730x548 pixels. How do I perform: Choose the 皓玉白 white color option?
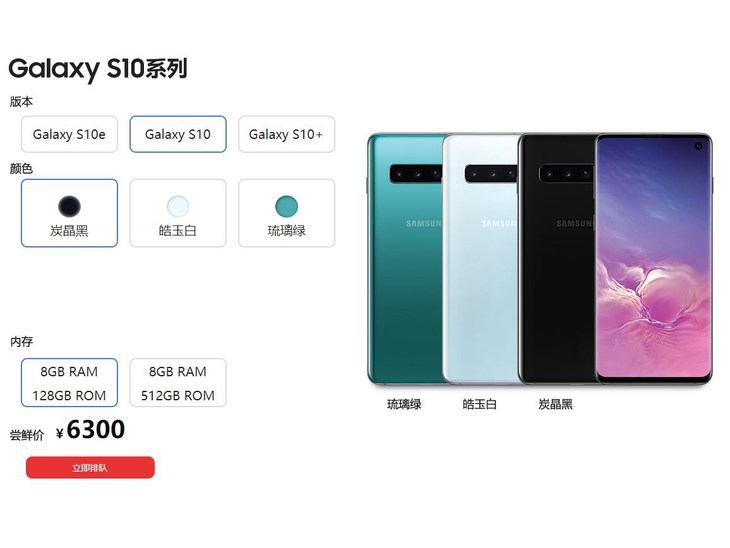[178, 213]
